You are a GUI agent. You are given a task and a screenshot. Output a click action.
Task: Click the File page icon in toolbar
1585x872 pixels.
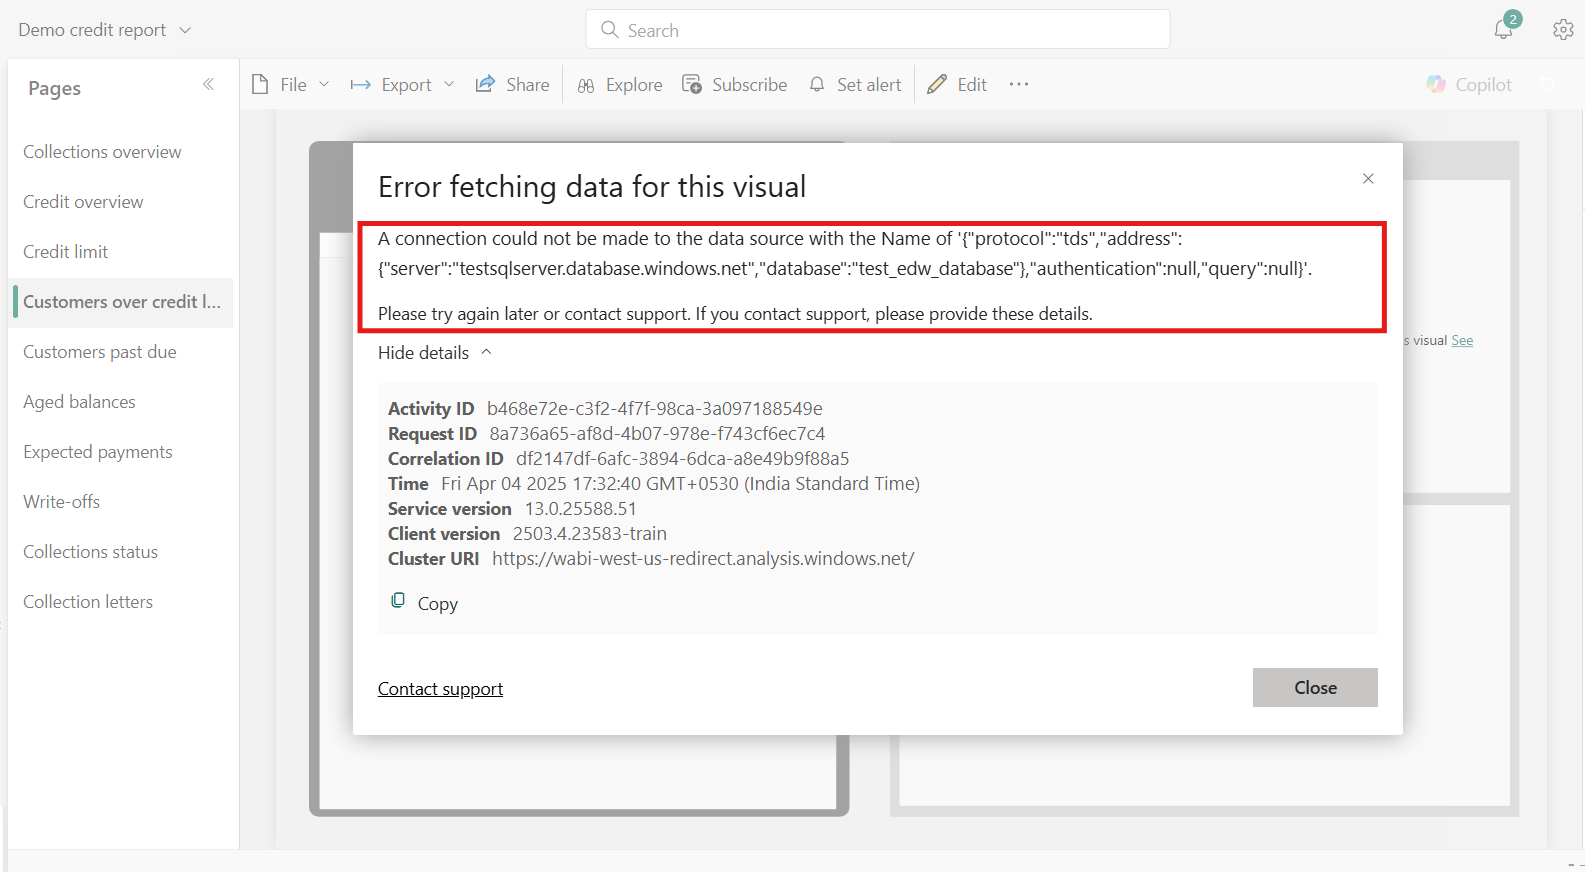pyautogui.click(x=260, y=84)
